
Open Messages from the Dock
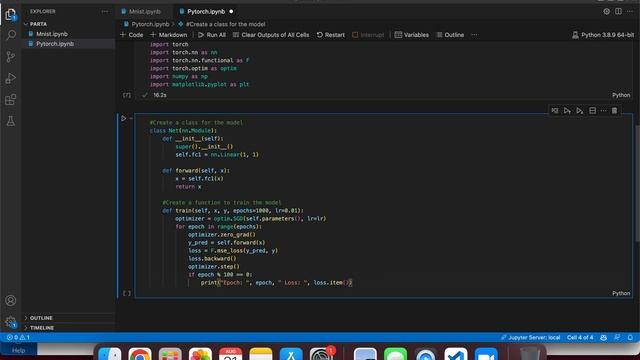pyautogui.click(x=395, y=354)
